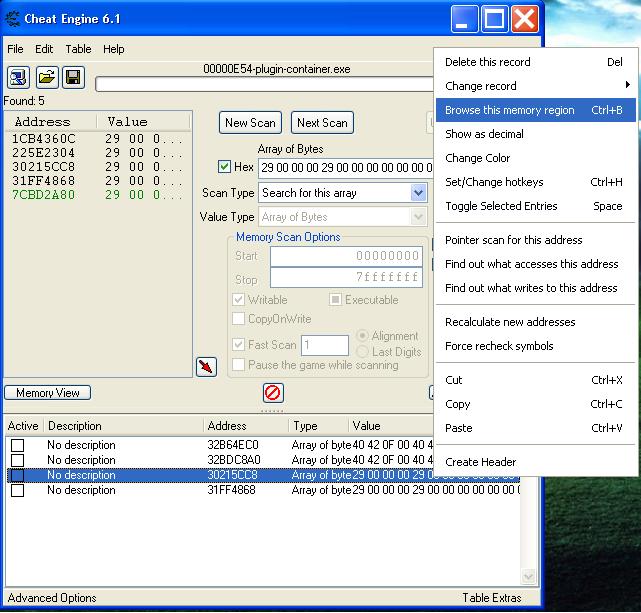This screenshot has width=641, height=613.
Task: Click the Fast Scan alignment value field
Action: (x=325, y=345)
